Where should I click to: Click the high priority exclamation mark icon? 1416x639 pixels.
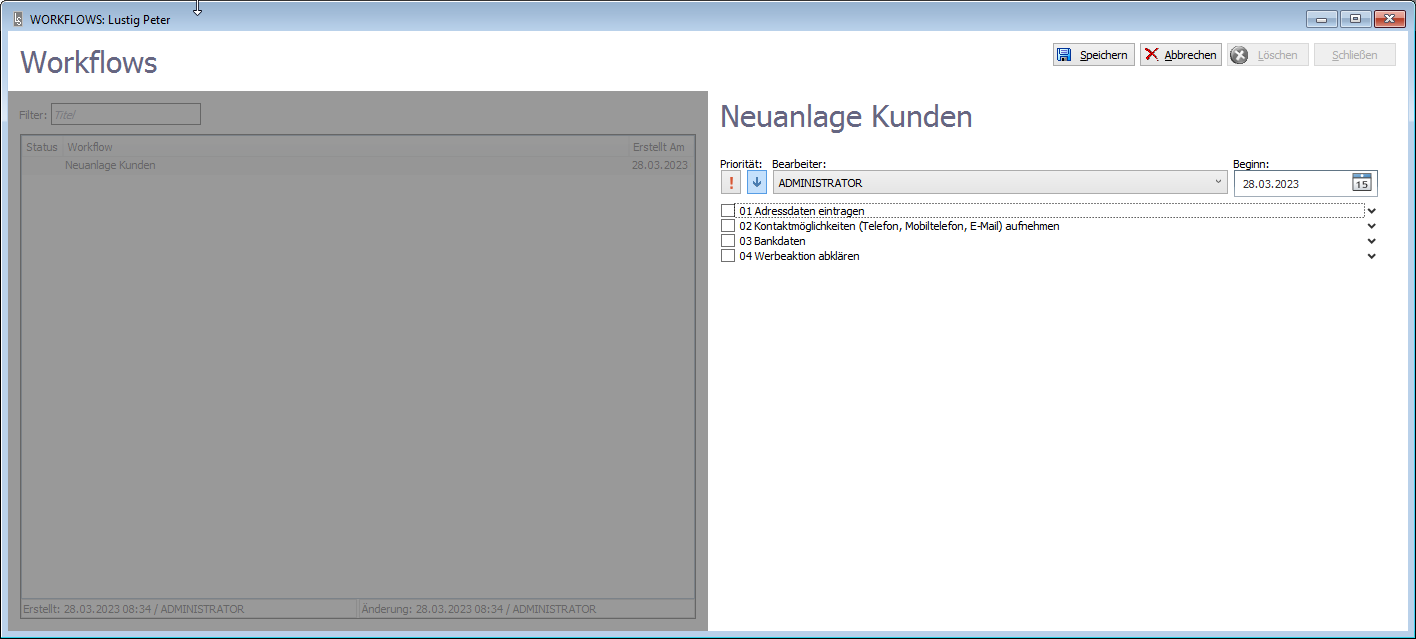pyautogui.click(x=731, y=183)
